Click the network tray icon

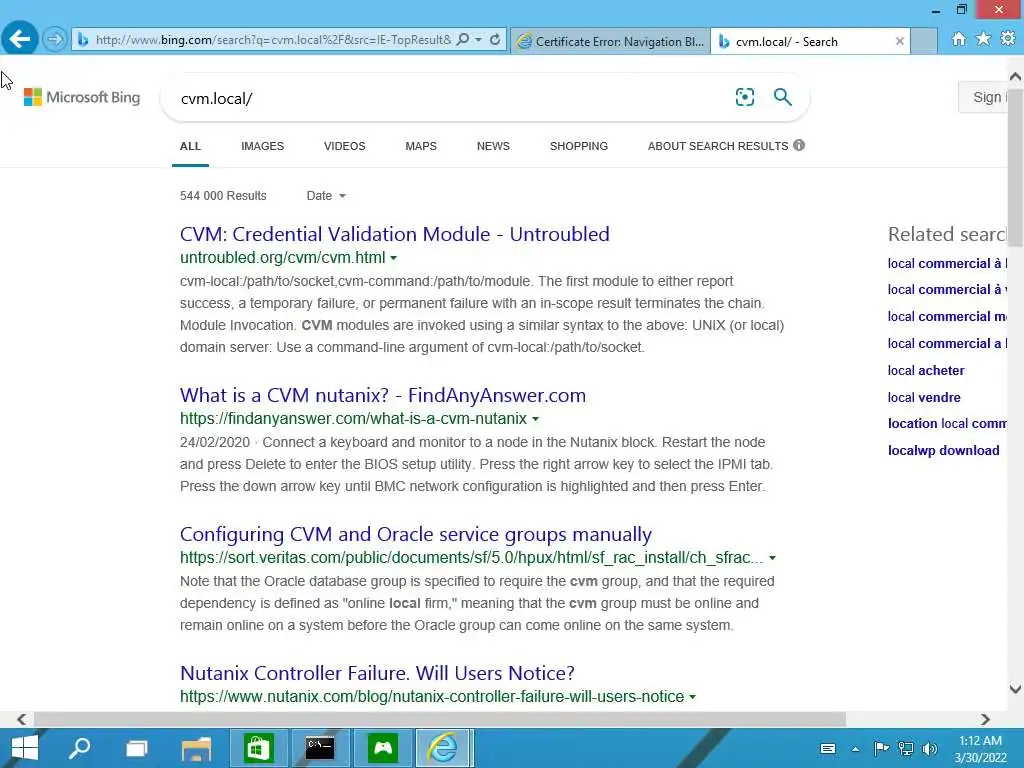point(906,748)
